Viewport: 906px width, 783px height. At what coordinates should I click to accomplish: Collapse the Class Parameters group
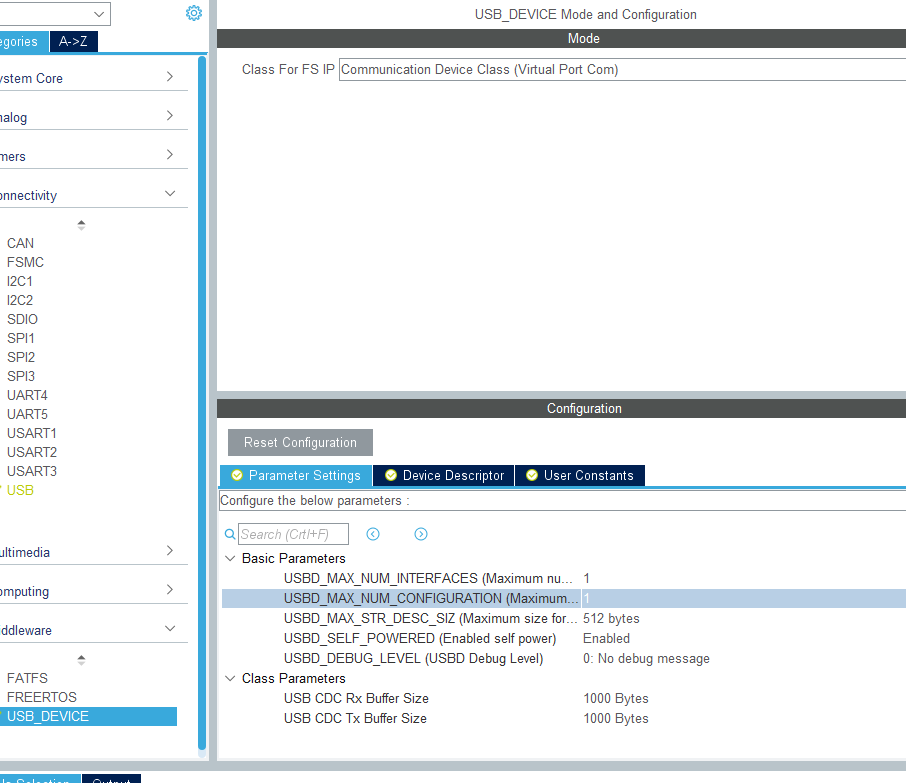230,678
